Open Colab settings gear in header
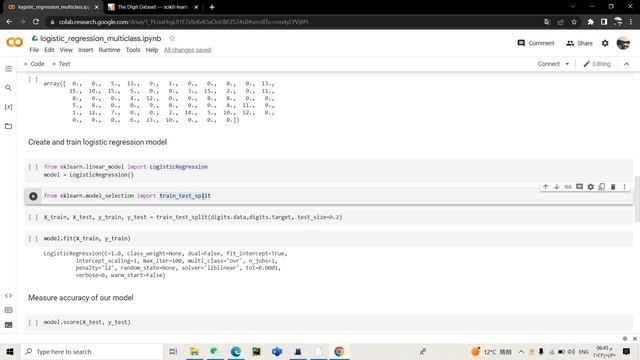The width and height of the screenshot is (640, 360). point(605,43)
